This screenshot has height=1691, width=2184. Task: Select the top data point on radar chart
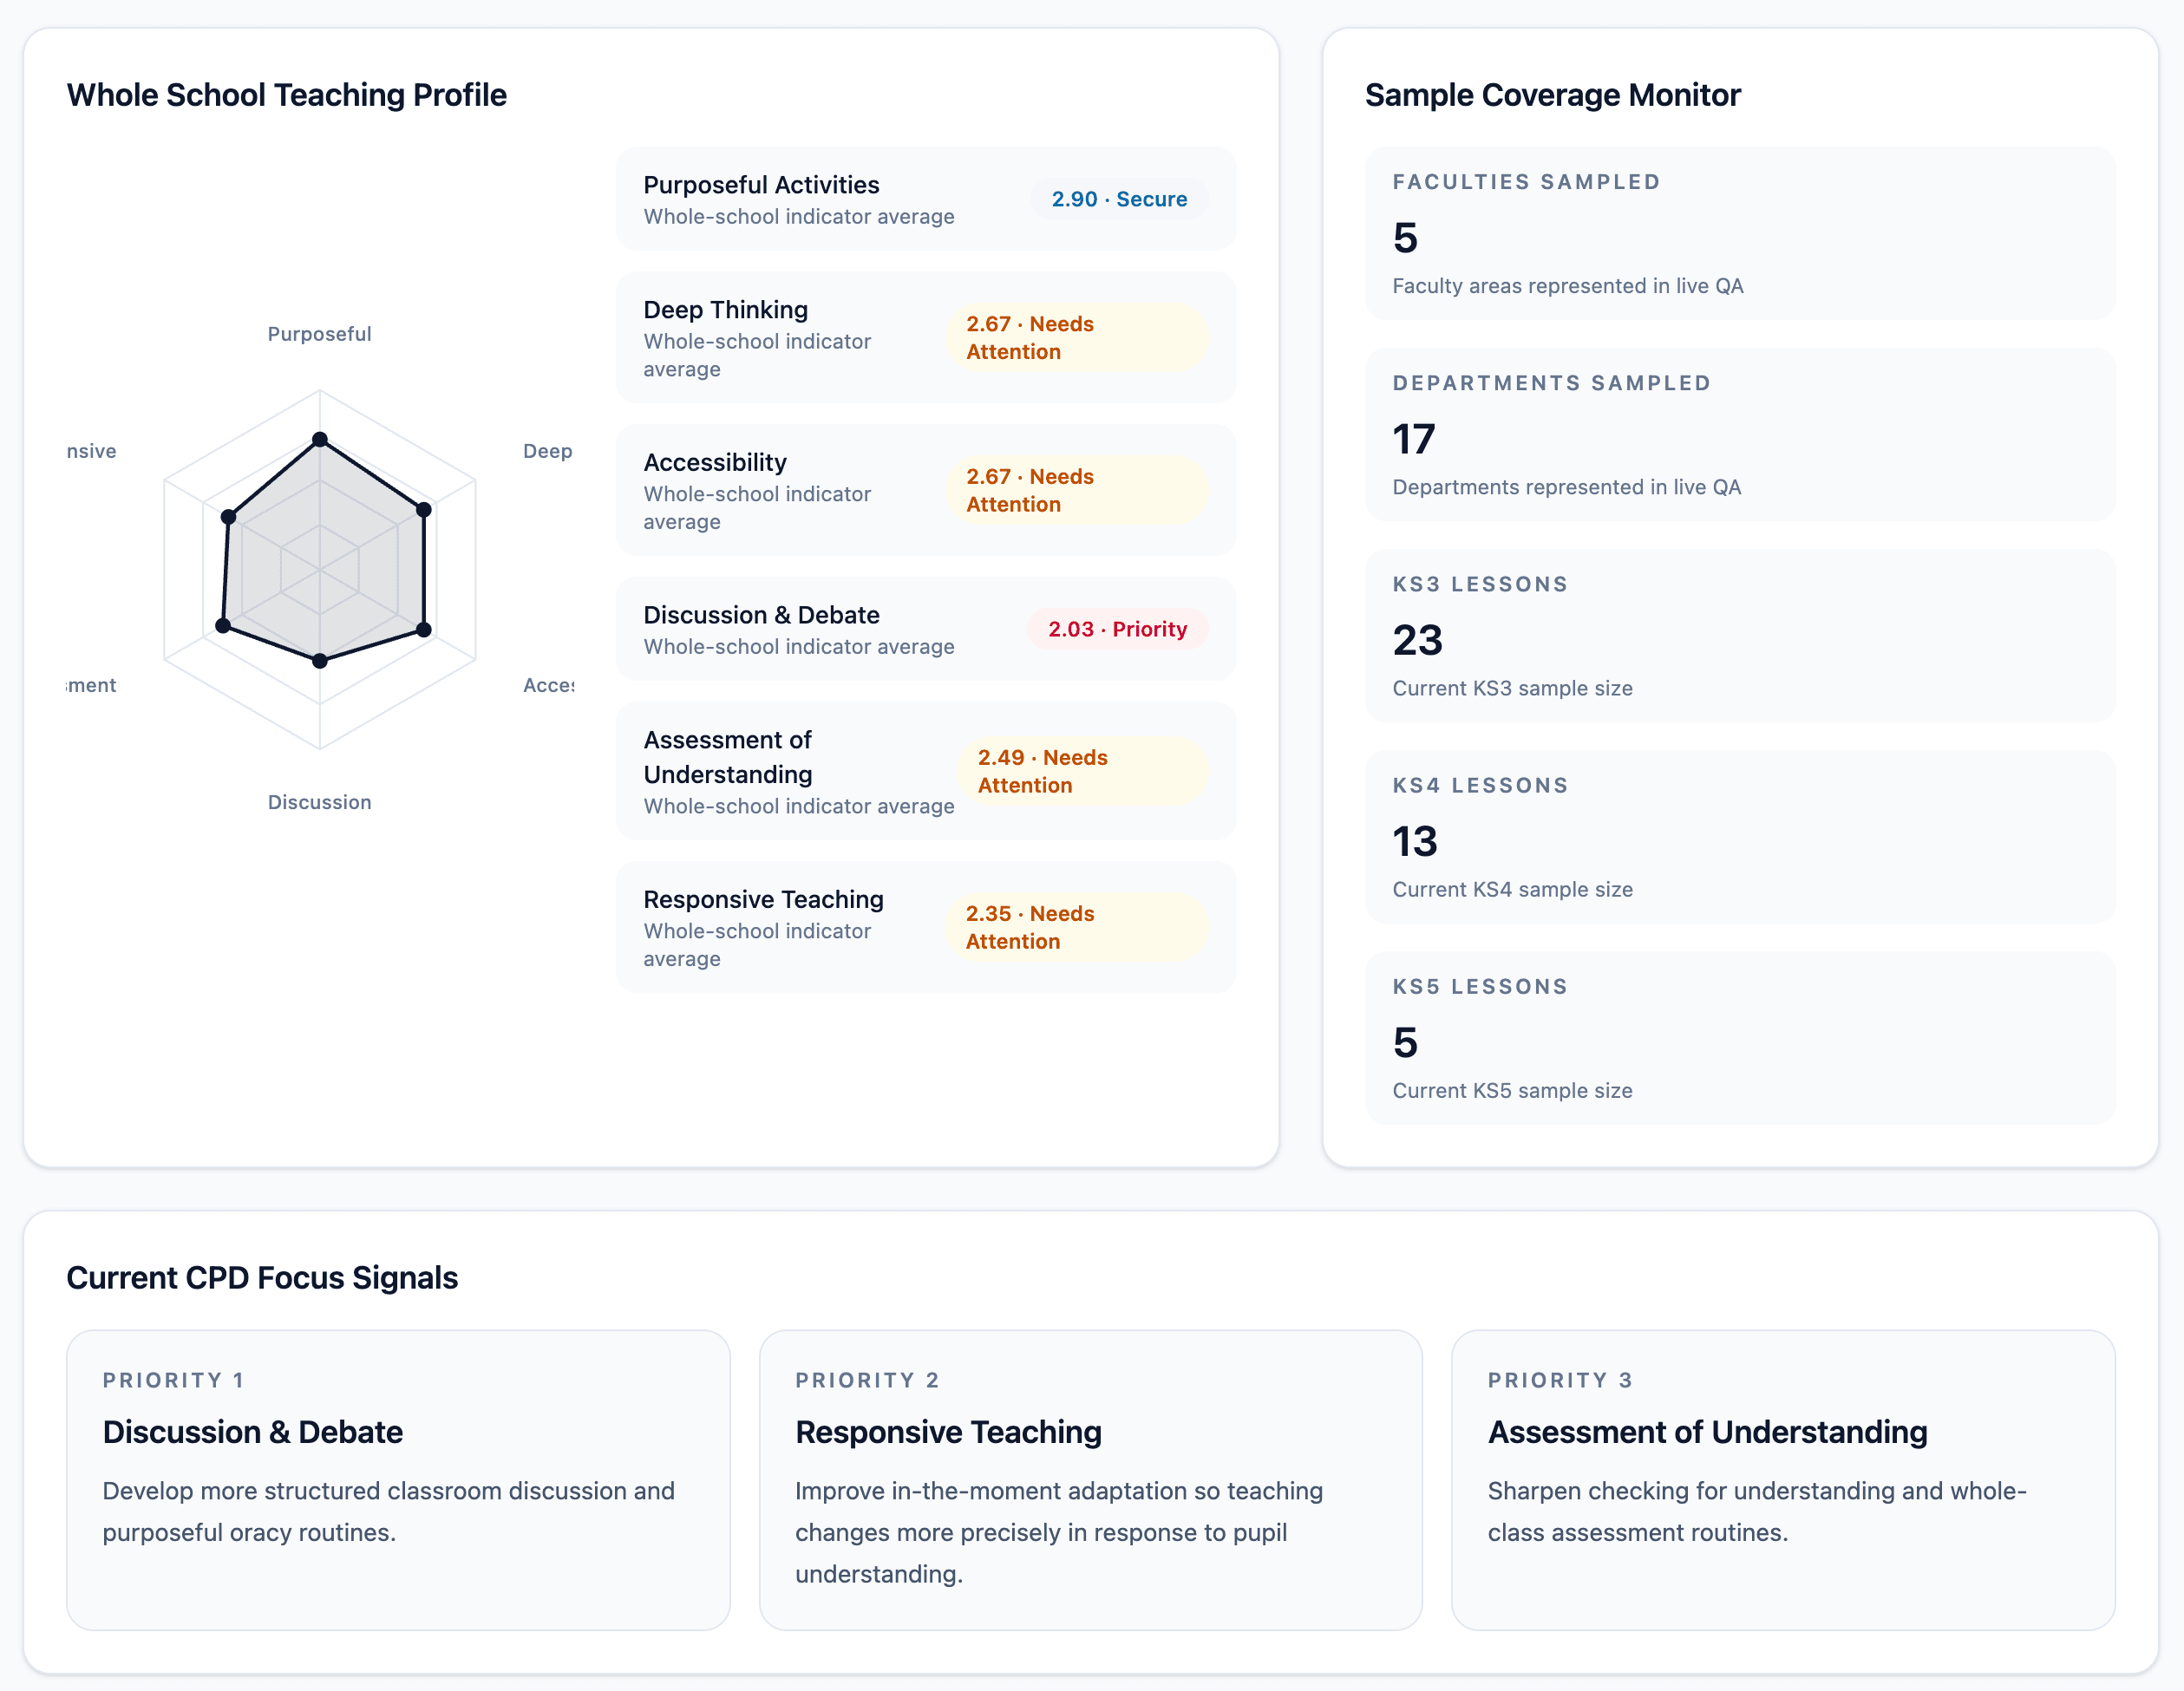pos(320,439)
